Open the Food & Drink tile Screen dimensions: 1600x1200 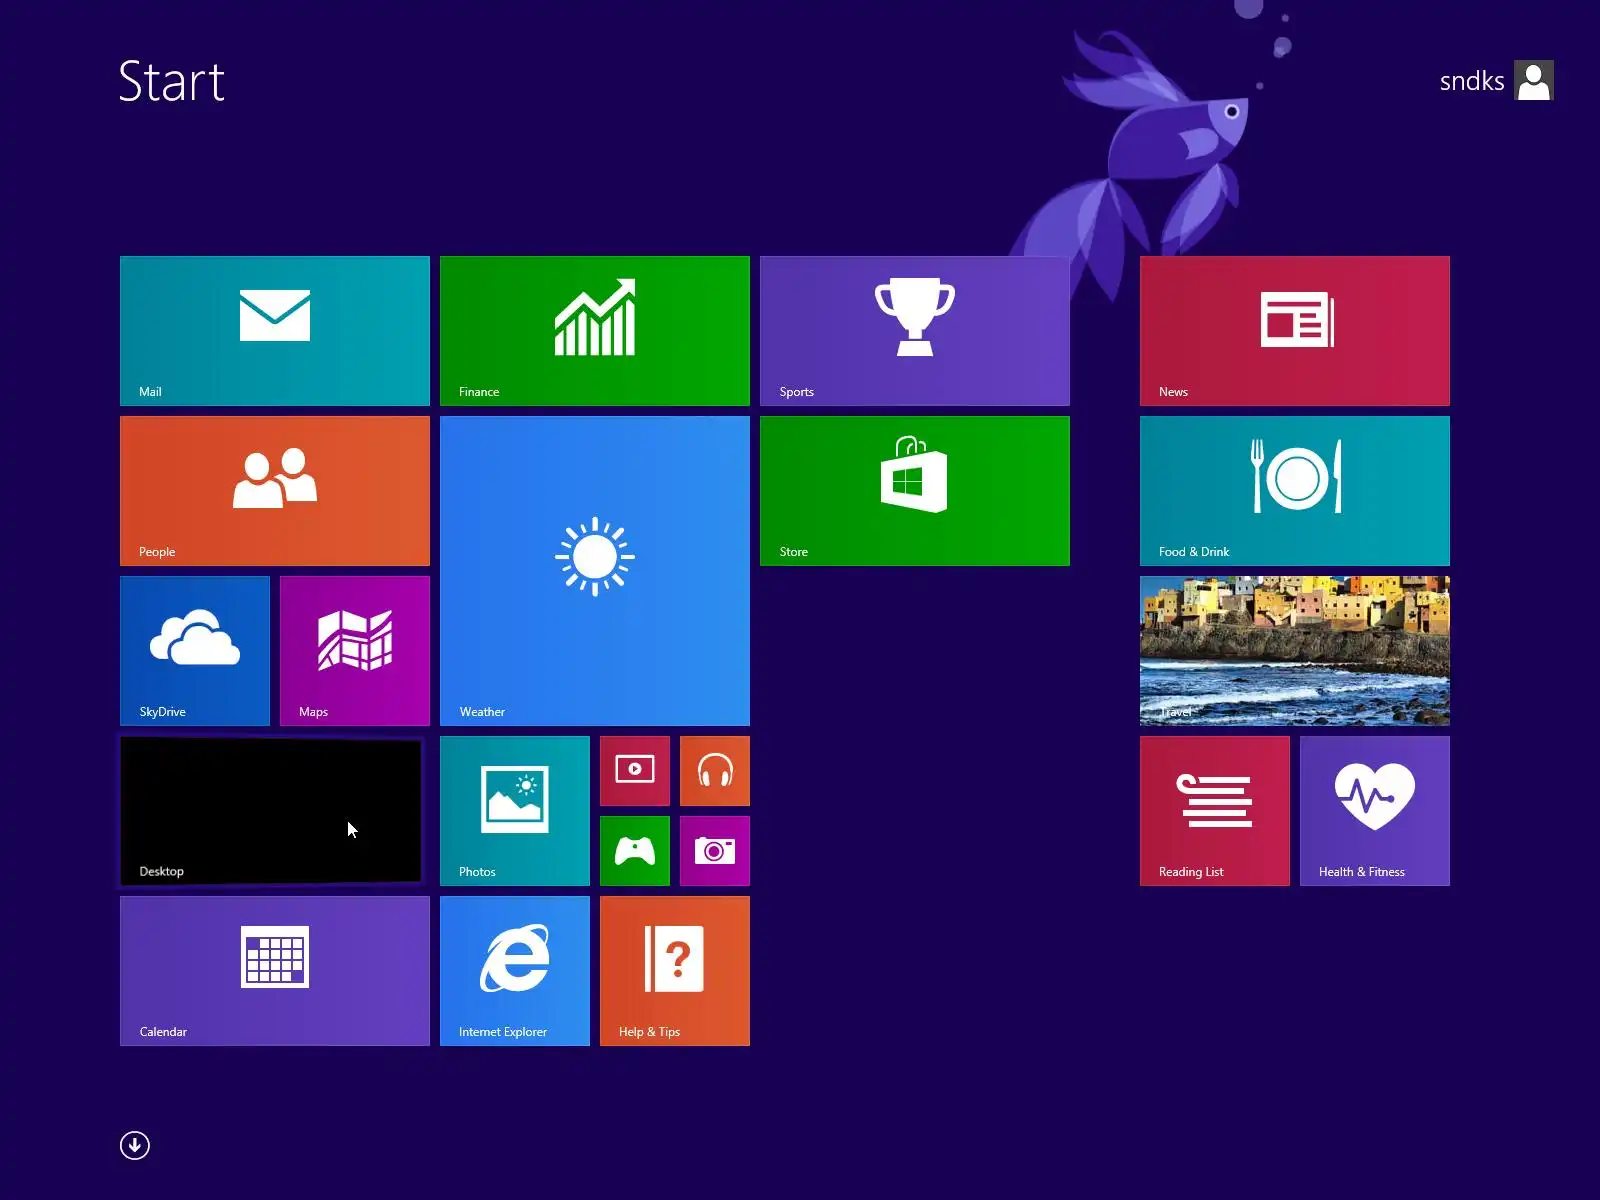[x=1295, y=491]
